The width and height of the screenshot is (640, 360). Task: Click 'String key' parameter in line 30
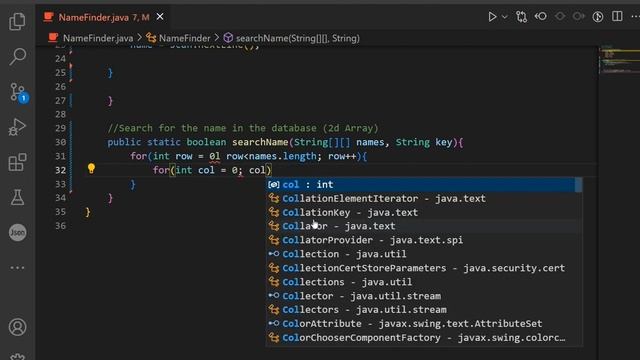pos(424,142)
